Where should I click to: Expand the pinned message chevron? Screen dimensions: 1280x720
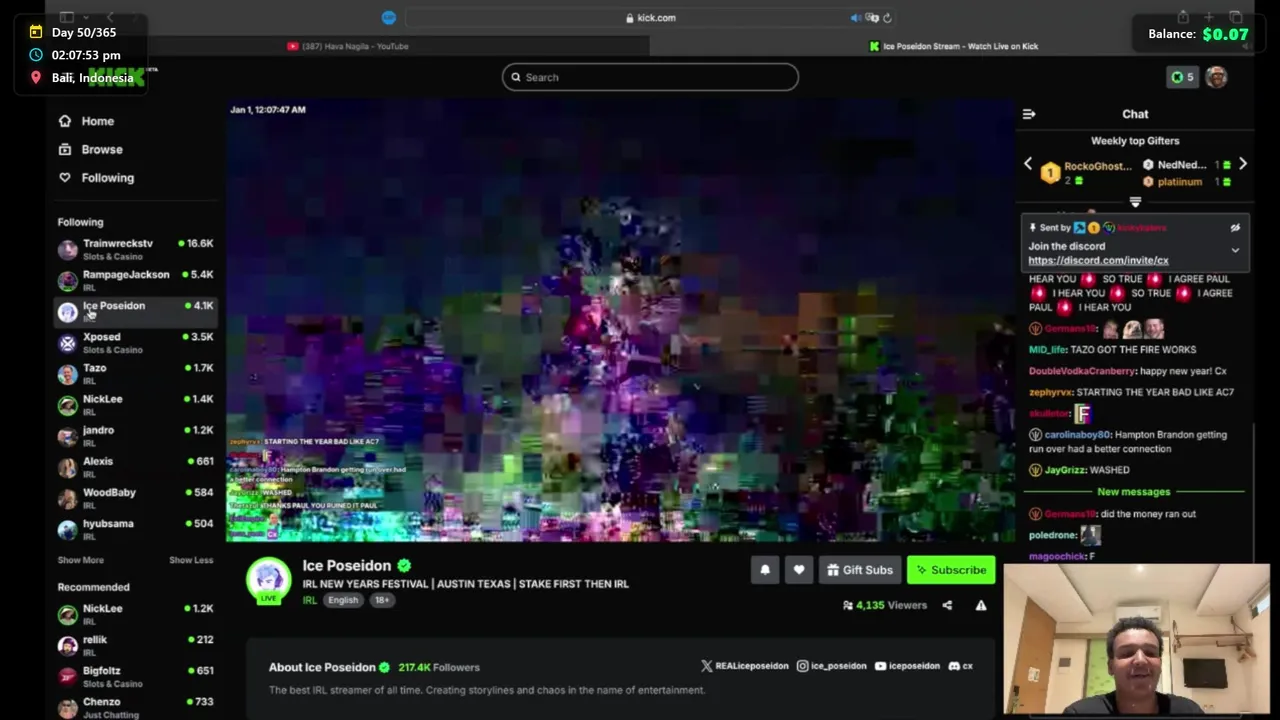click(1235, 250)
